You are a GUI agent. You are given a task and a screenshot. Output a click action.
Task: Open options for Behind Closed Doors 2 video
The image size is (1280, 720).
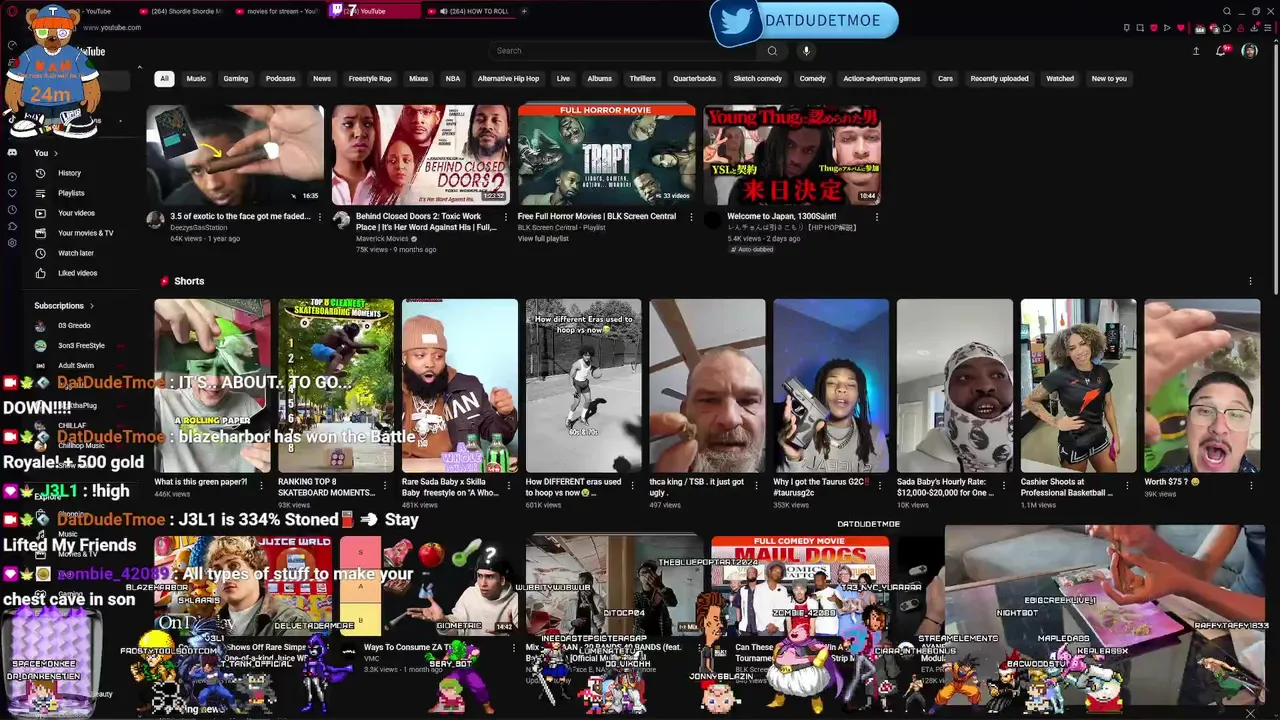(x=506, y=217)
